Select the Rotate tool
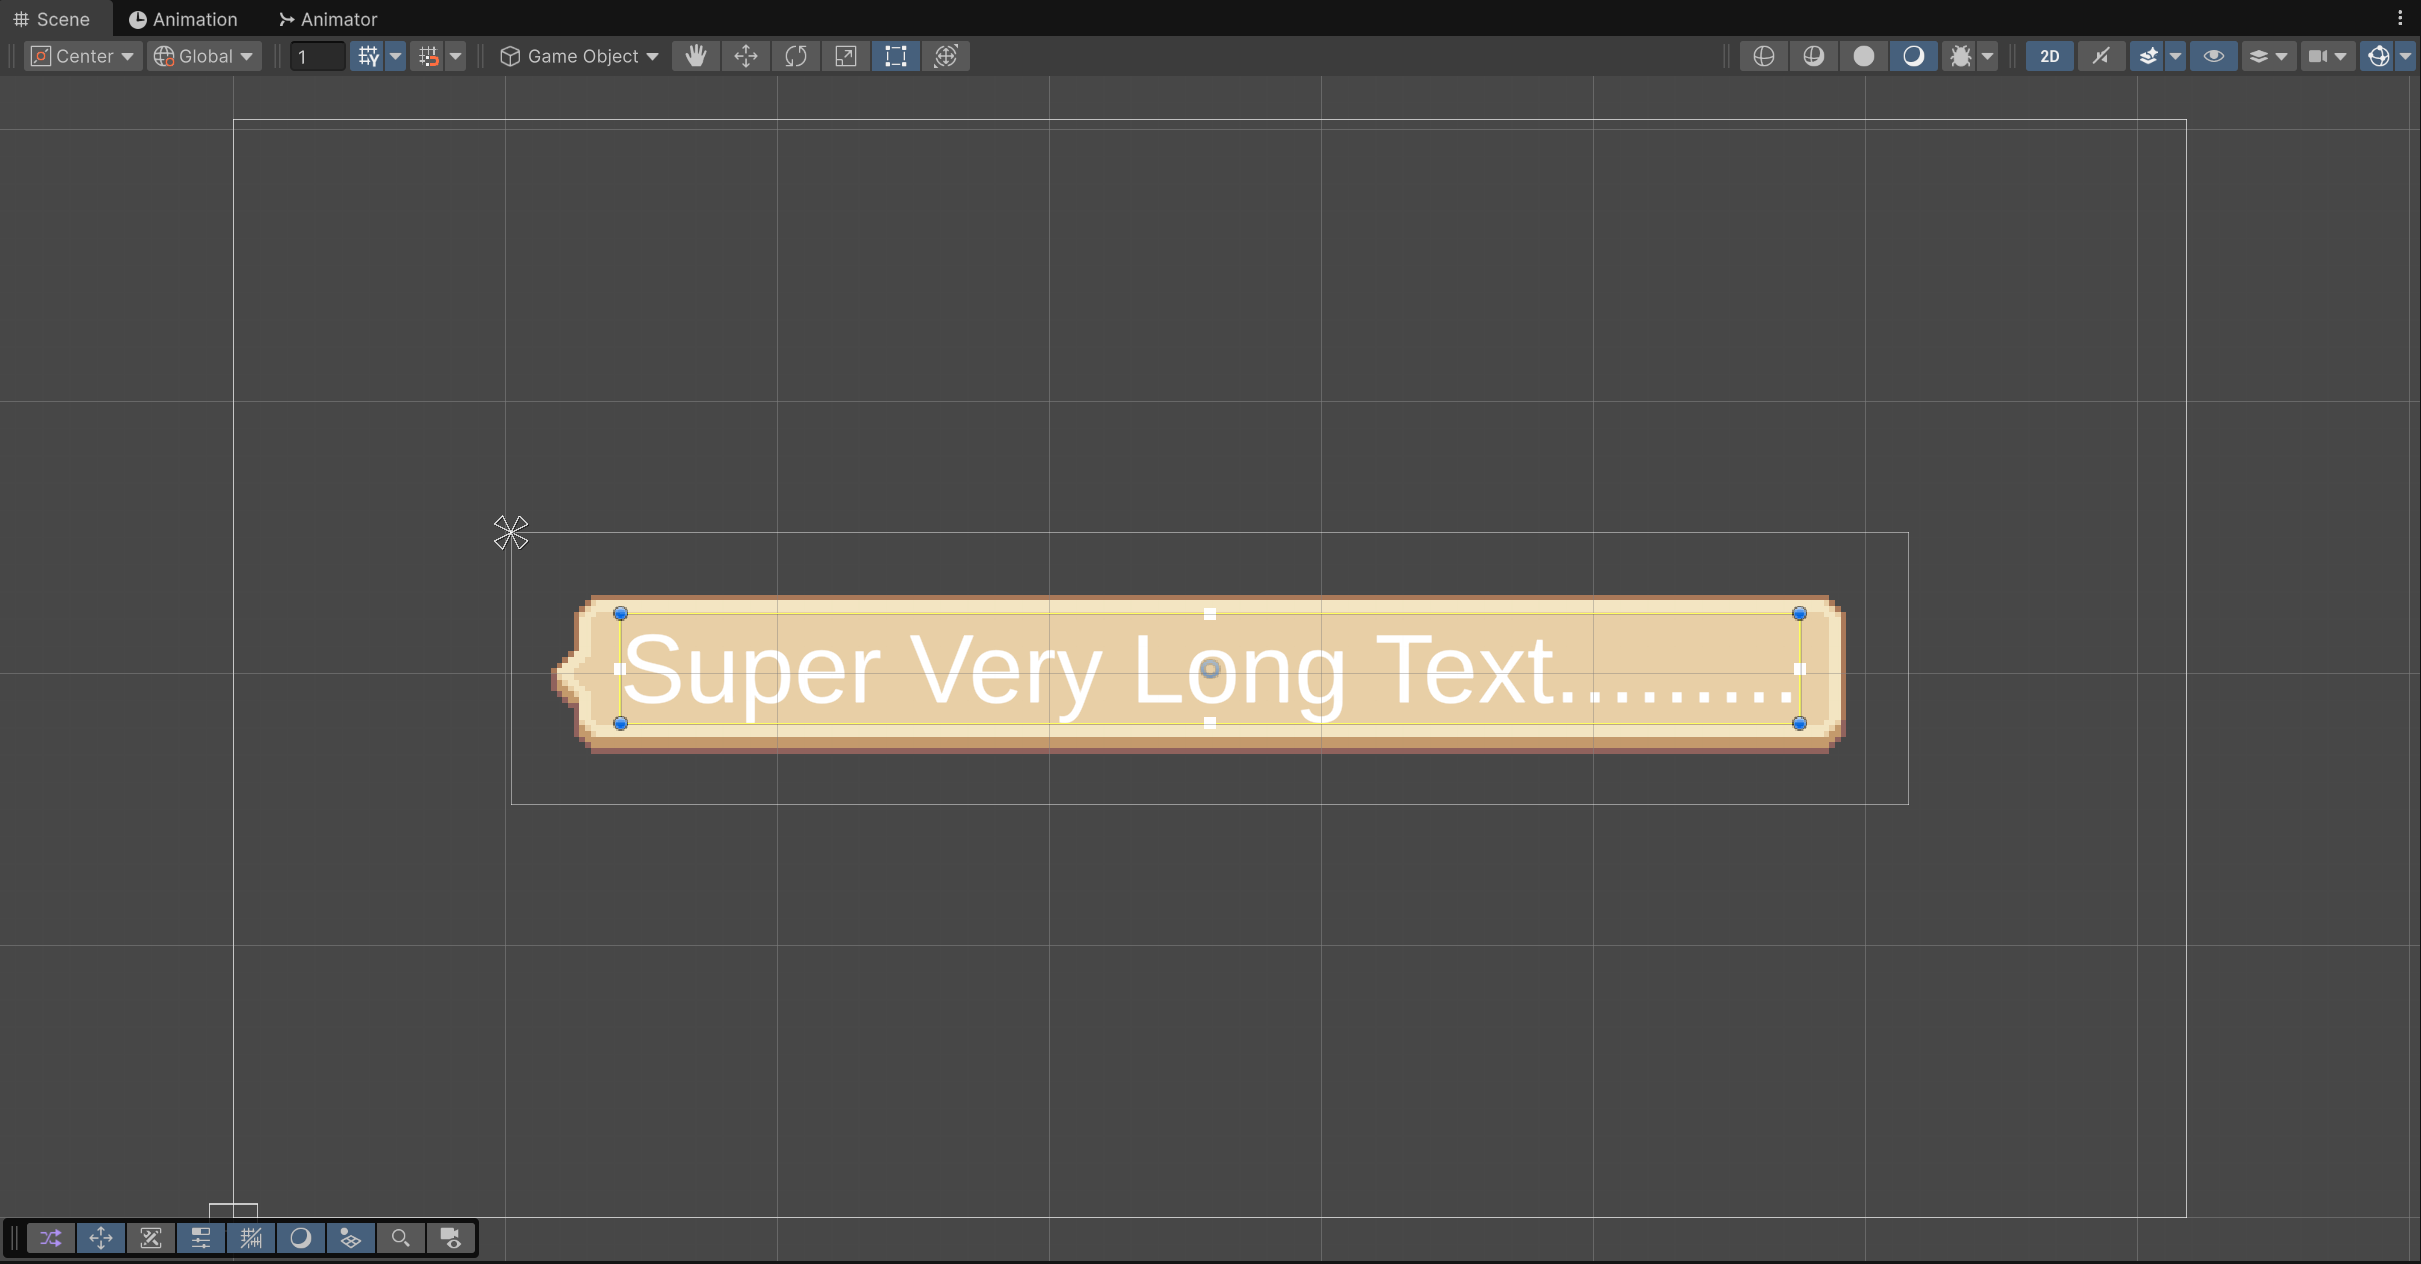This screenshot has width=2421, height=1264. click(795, 56)
